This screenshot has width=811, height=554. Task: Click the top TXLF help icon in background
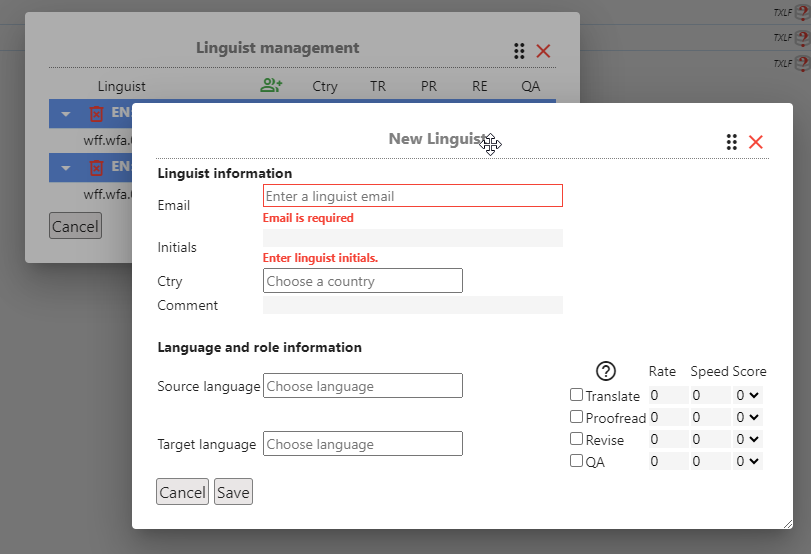click(x=803, y=12)
